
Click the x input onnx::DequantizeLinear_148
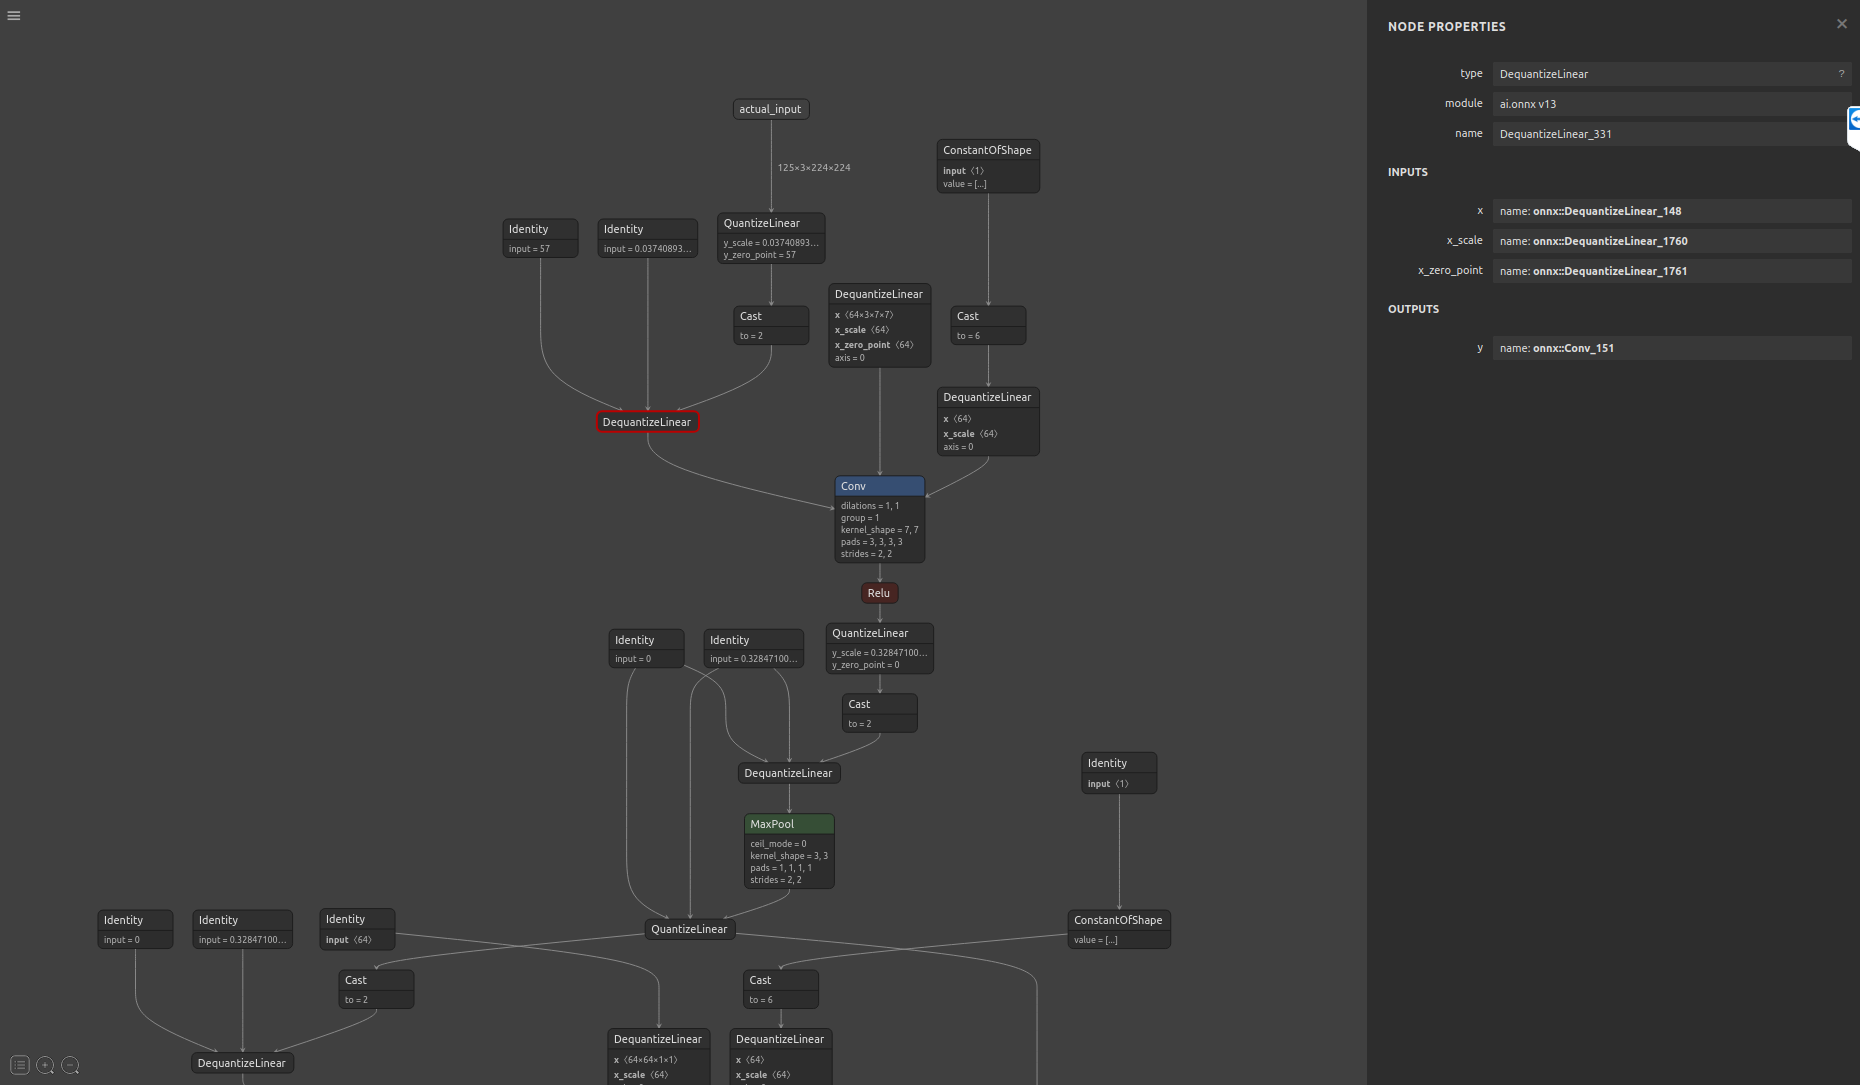pyautogui.click(x=1670, y=211)
